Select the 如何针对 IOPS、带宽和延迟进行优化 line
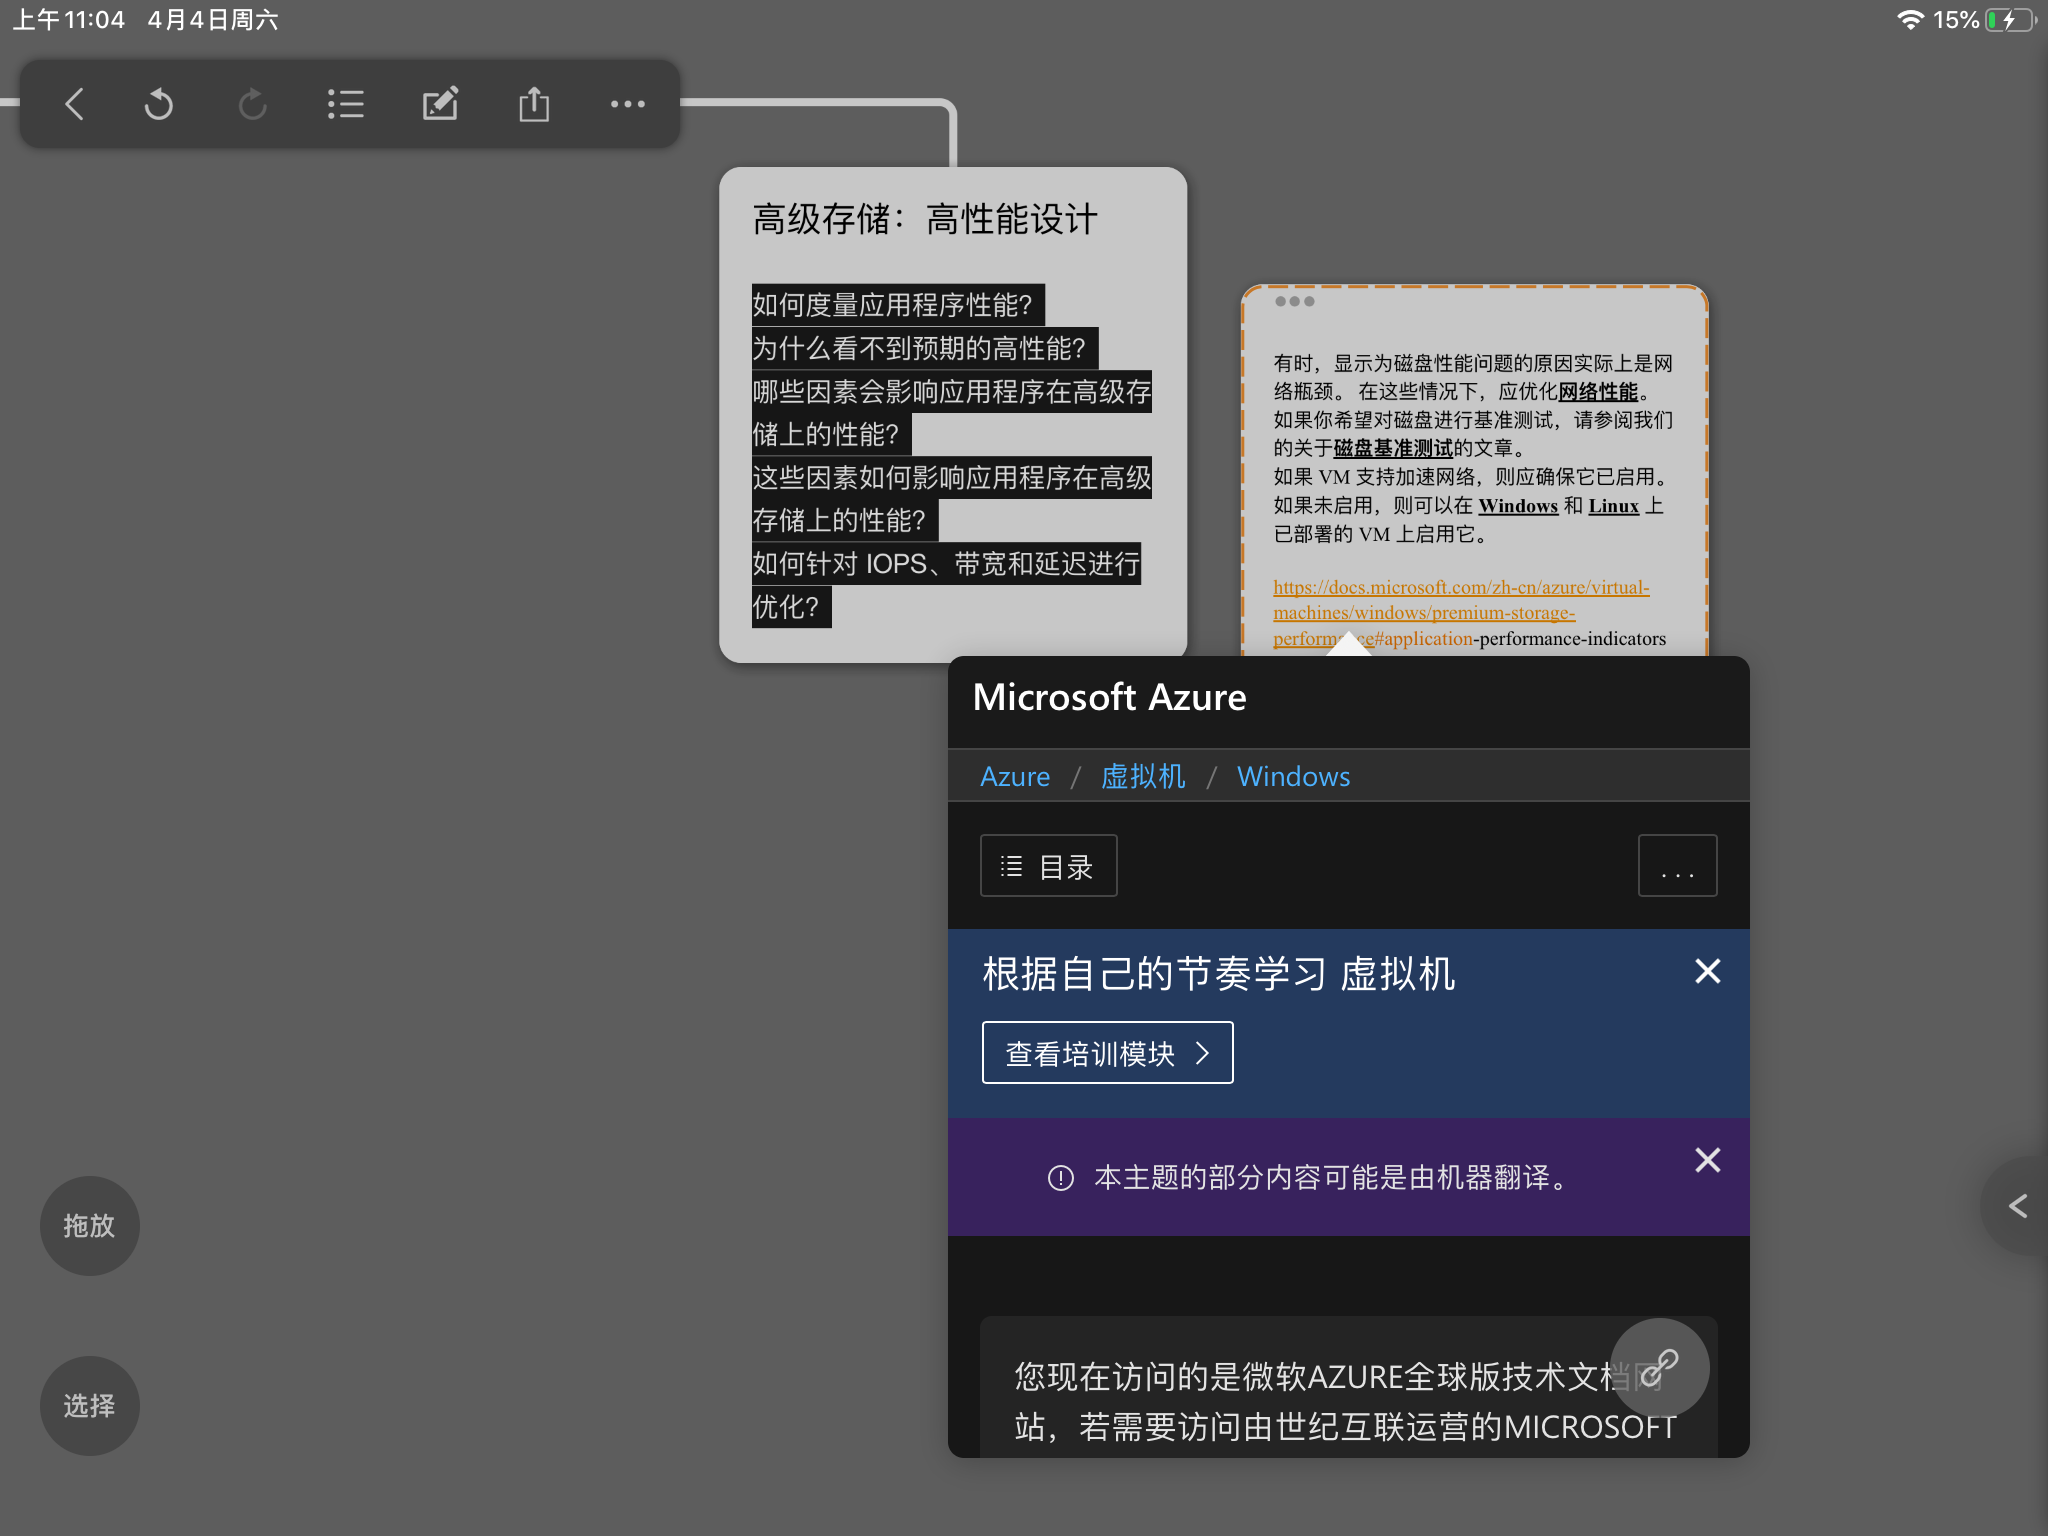This screenshot has height=1536, width=2048. (946, 585)
